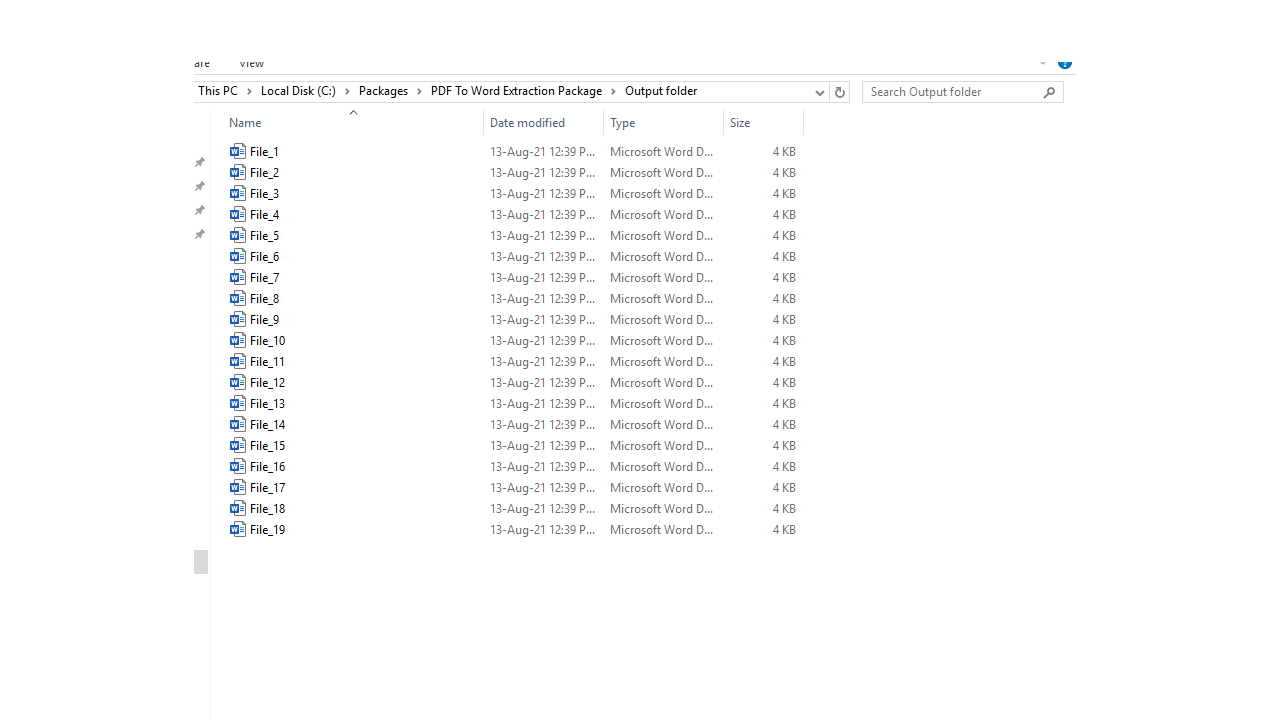Click the Word icon beside File_6
The image size is (1280, 720).
pos(237,256)
